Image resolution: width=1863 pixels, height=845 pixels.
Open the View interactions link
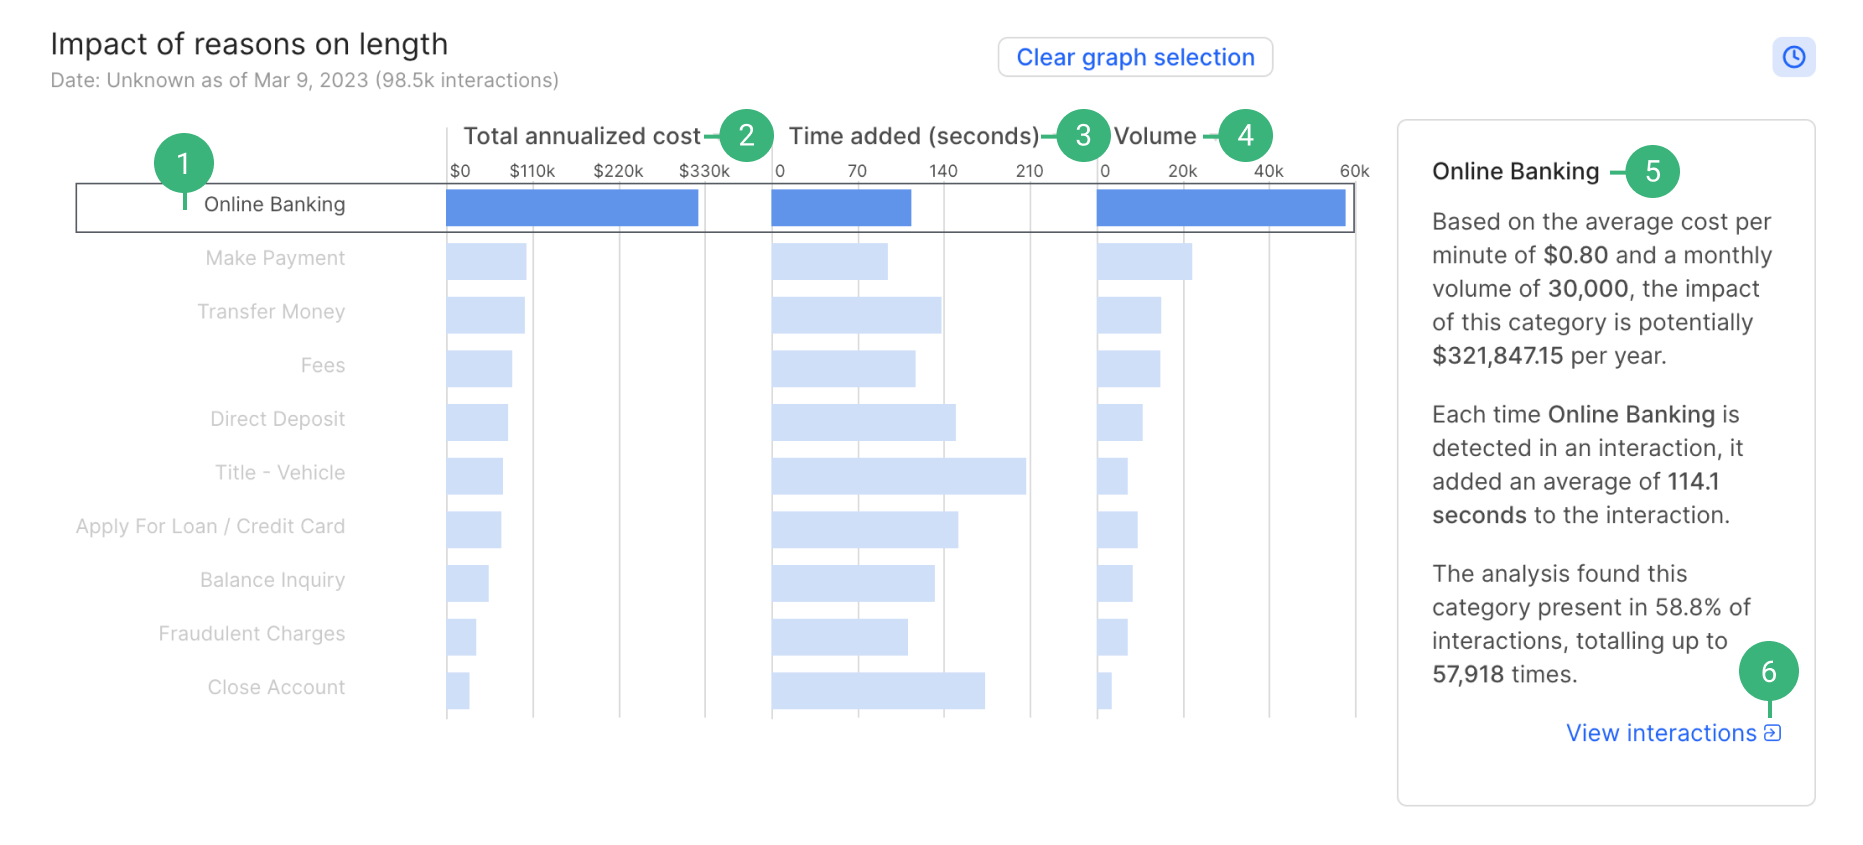[1660, 733]
